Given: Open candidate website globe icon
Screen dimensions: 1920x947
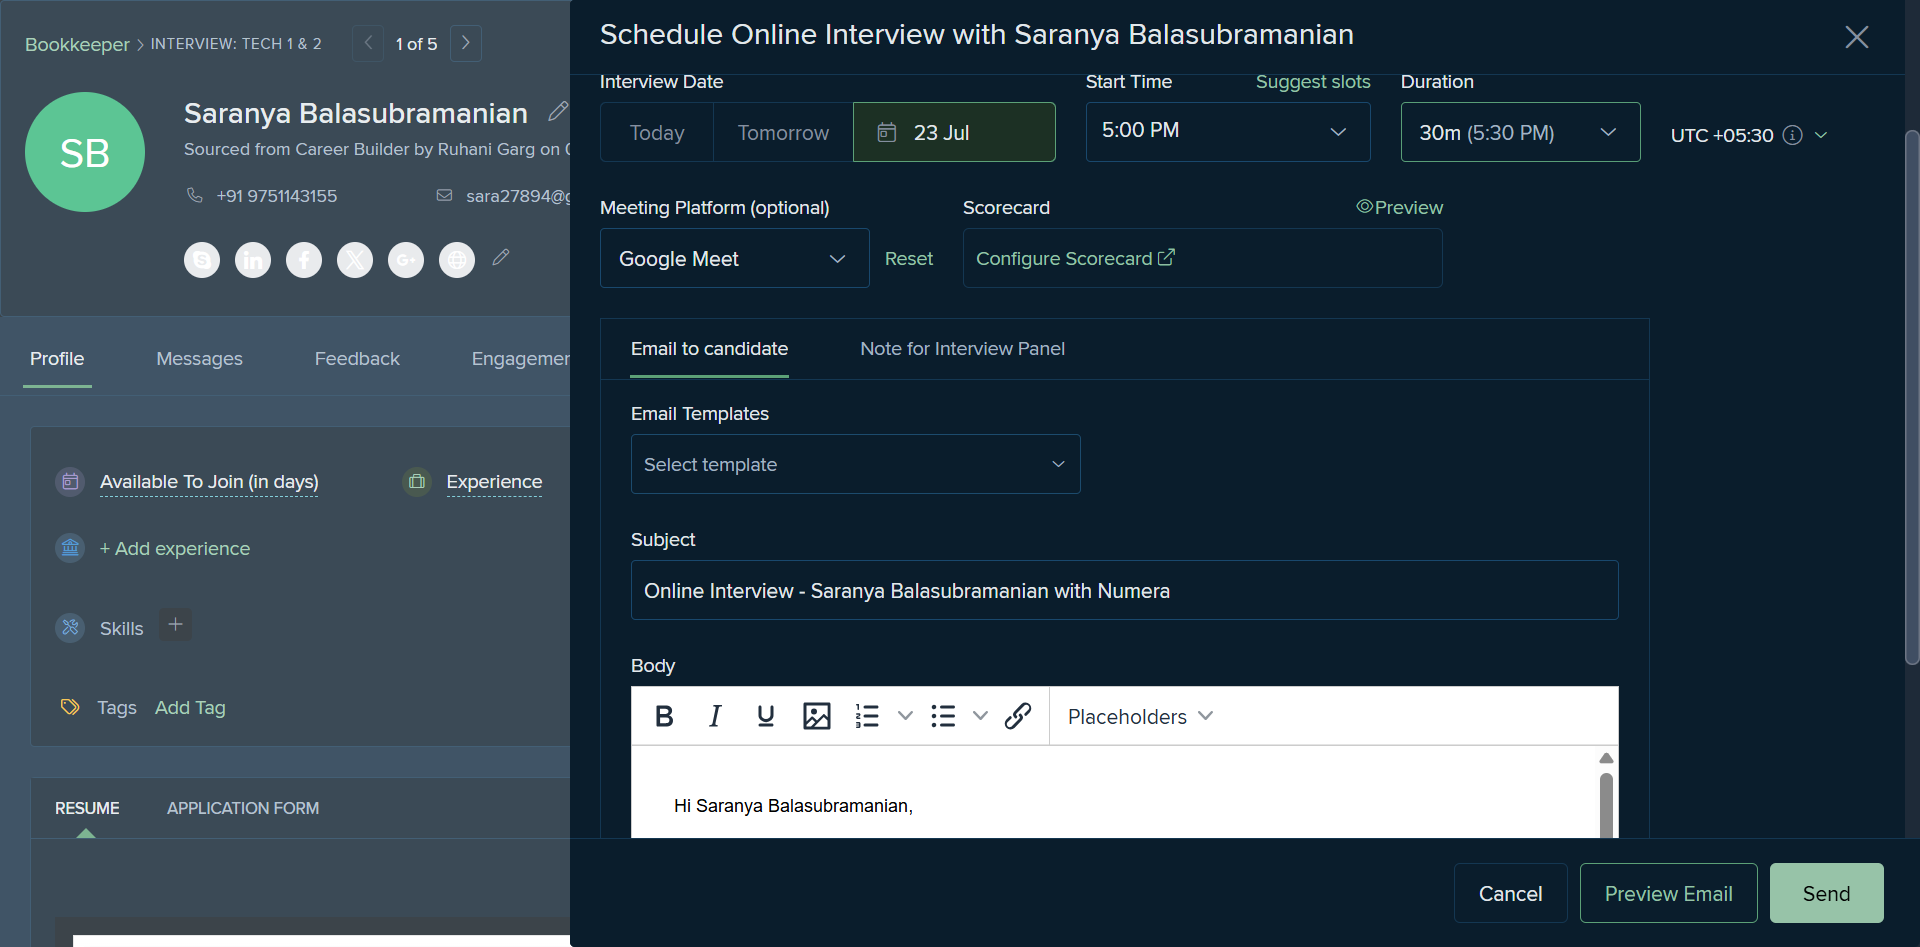Looking at the screenshot, I should point(457,260).
